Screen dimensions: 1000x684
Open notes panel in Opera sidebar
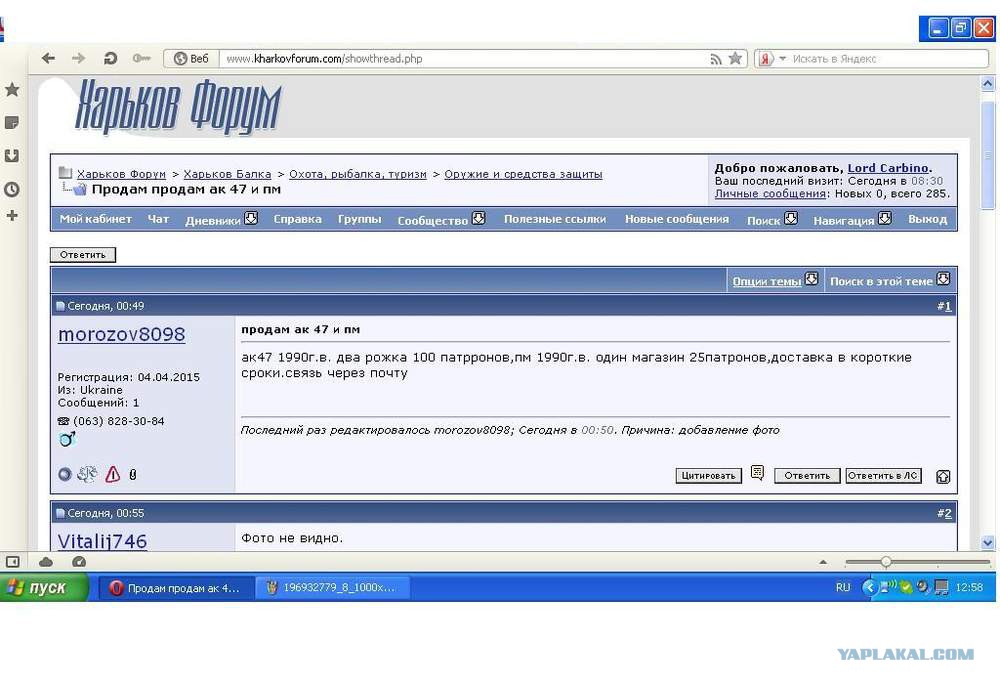(x=12, y=122)
